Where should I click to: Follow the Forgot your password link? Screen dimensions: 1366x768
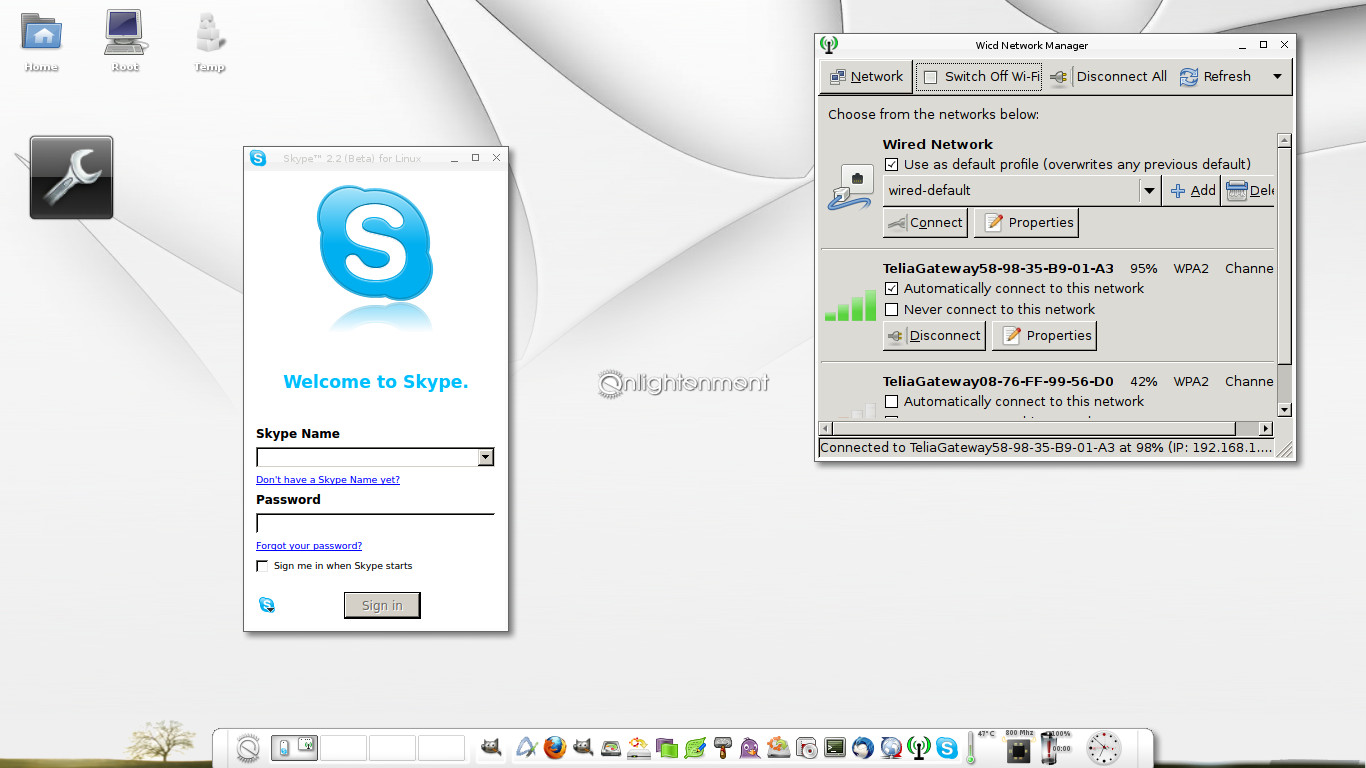309,546
